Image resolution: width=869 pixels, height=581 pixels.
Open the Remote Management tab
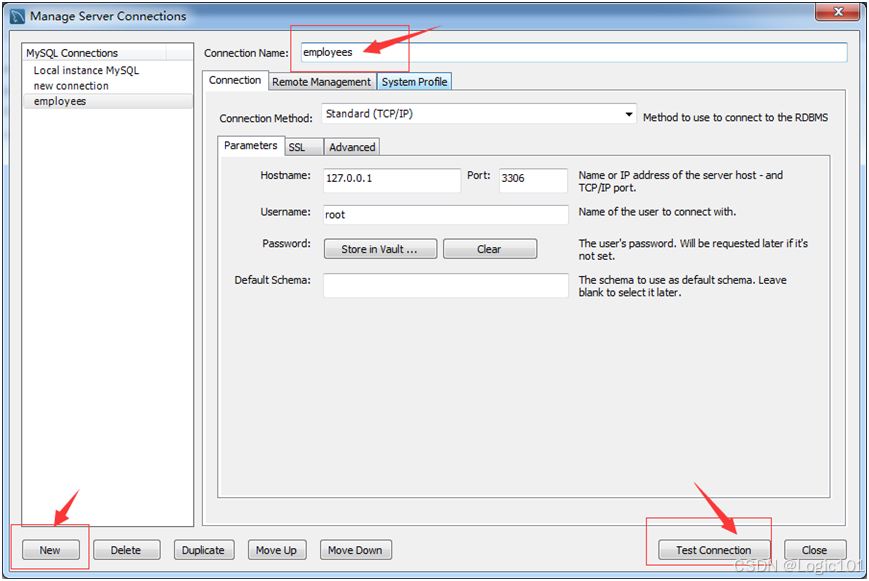click(321, 82)
